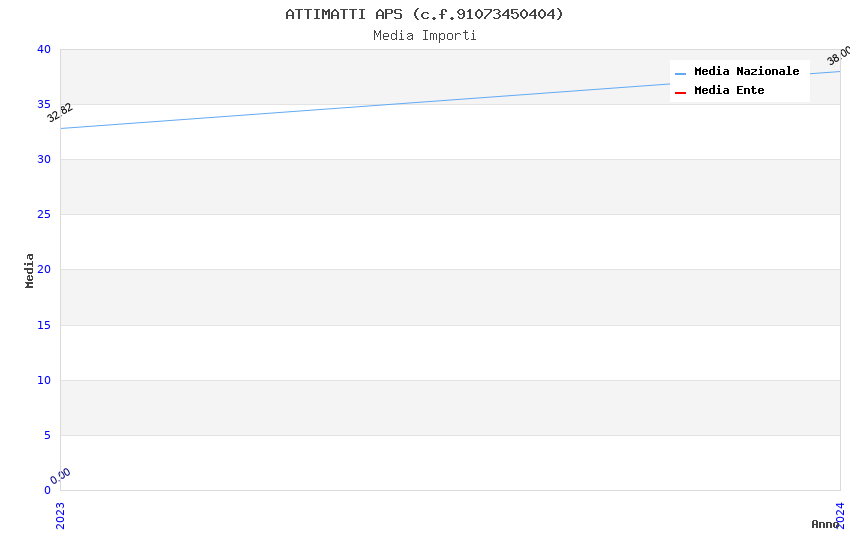Select the Media Ente legend label
The width and height of the screenshot is (850, 550).
pyautogui.click(x=729, y=91)
